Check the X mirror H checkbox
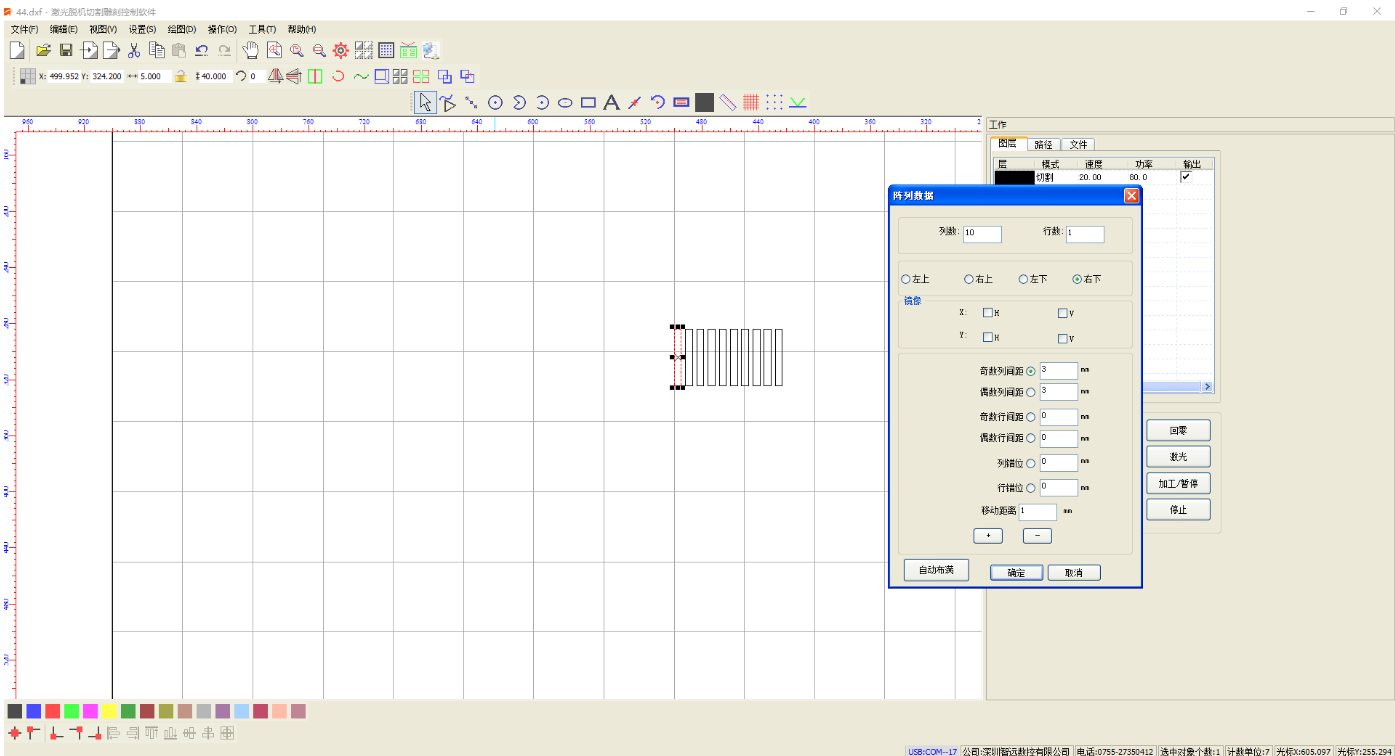The height and width of the screenshot is (756, 1395). point(987,313)
